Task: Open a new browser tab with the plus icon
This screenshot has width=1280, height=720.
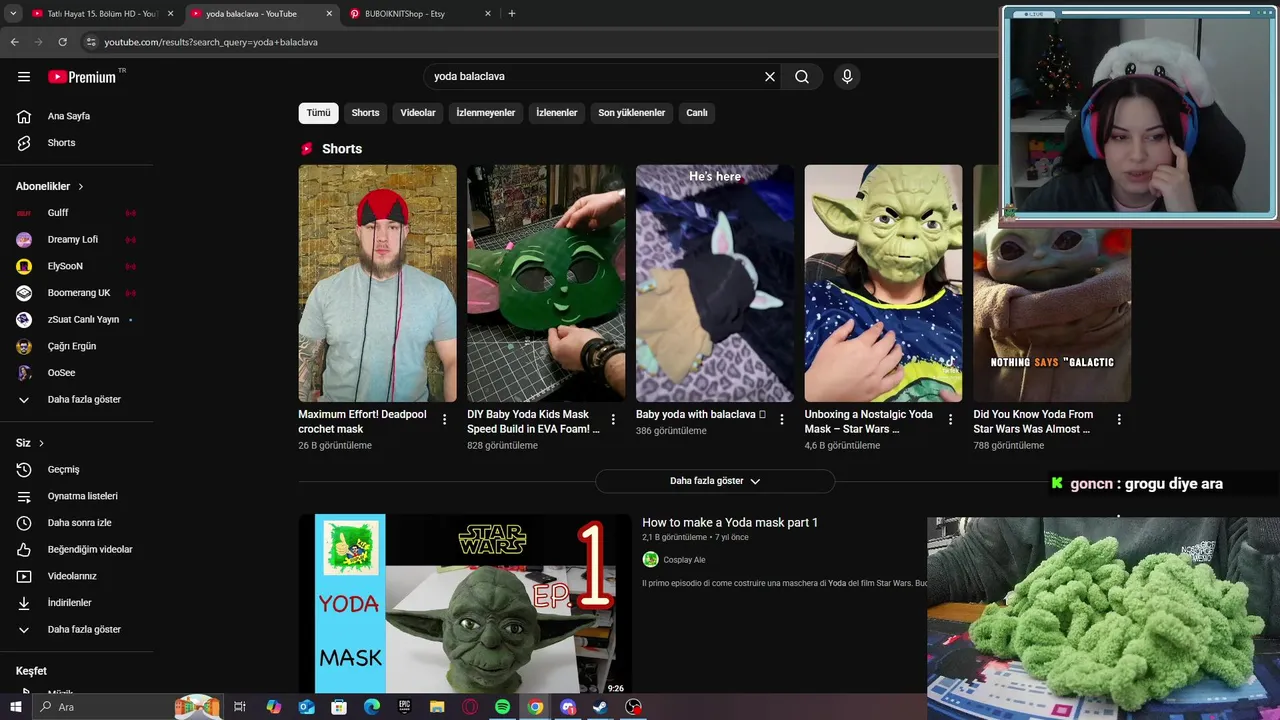Action: tap(512, 14)
